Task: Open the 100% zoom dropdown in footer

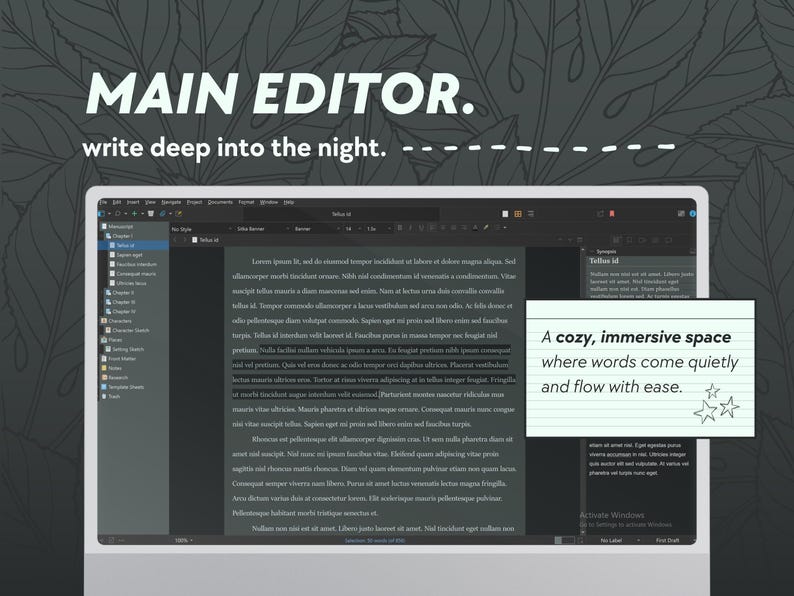Action: [x=183, y=540]
